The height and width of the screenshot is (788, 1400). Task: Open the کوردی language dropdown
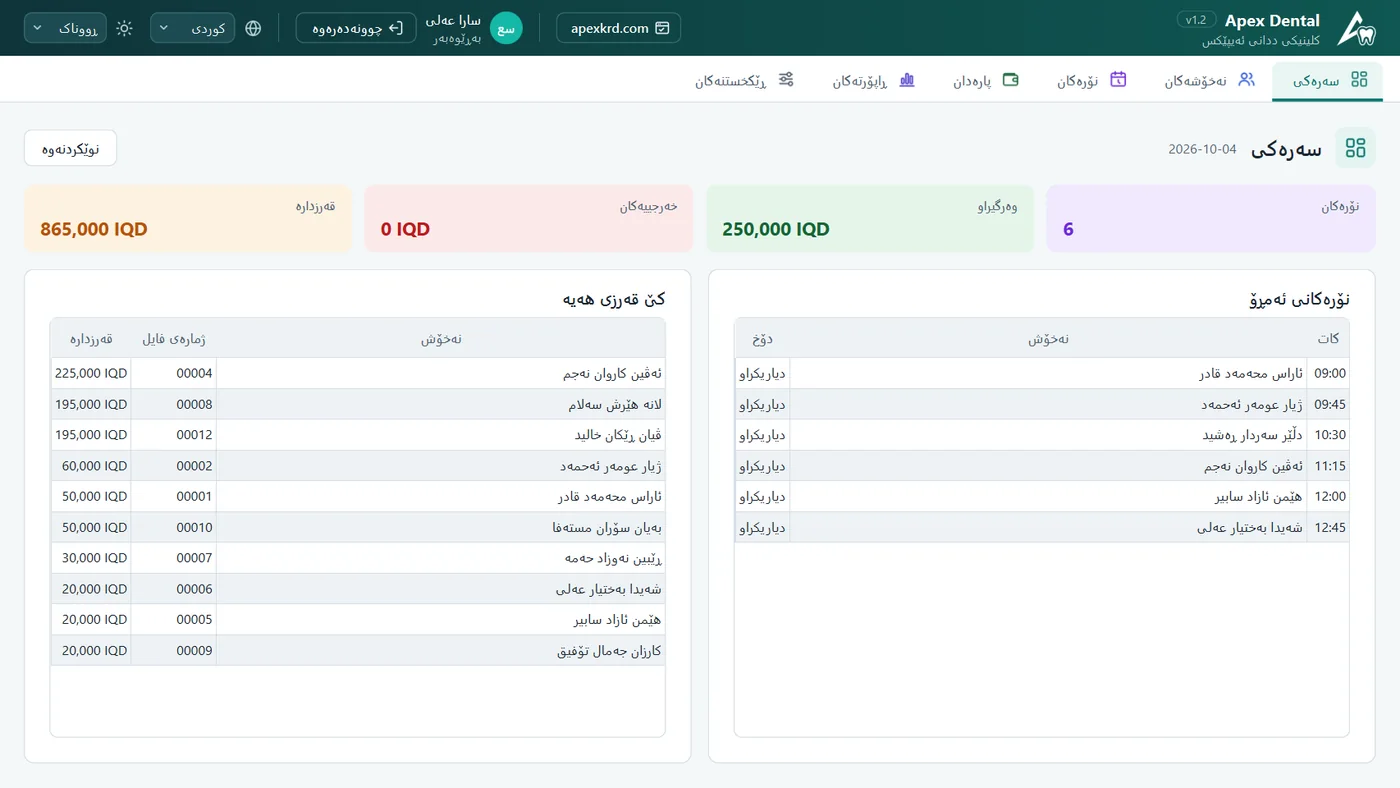coord(193,28)
